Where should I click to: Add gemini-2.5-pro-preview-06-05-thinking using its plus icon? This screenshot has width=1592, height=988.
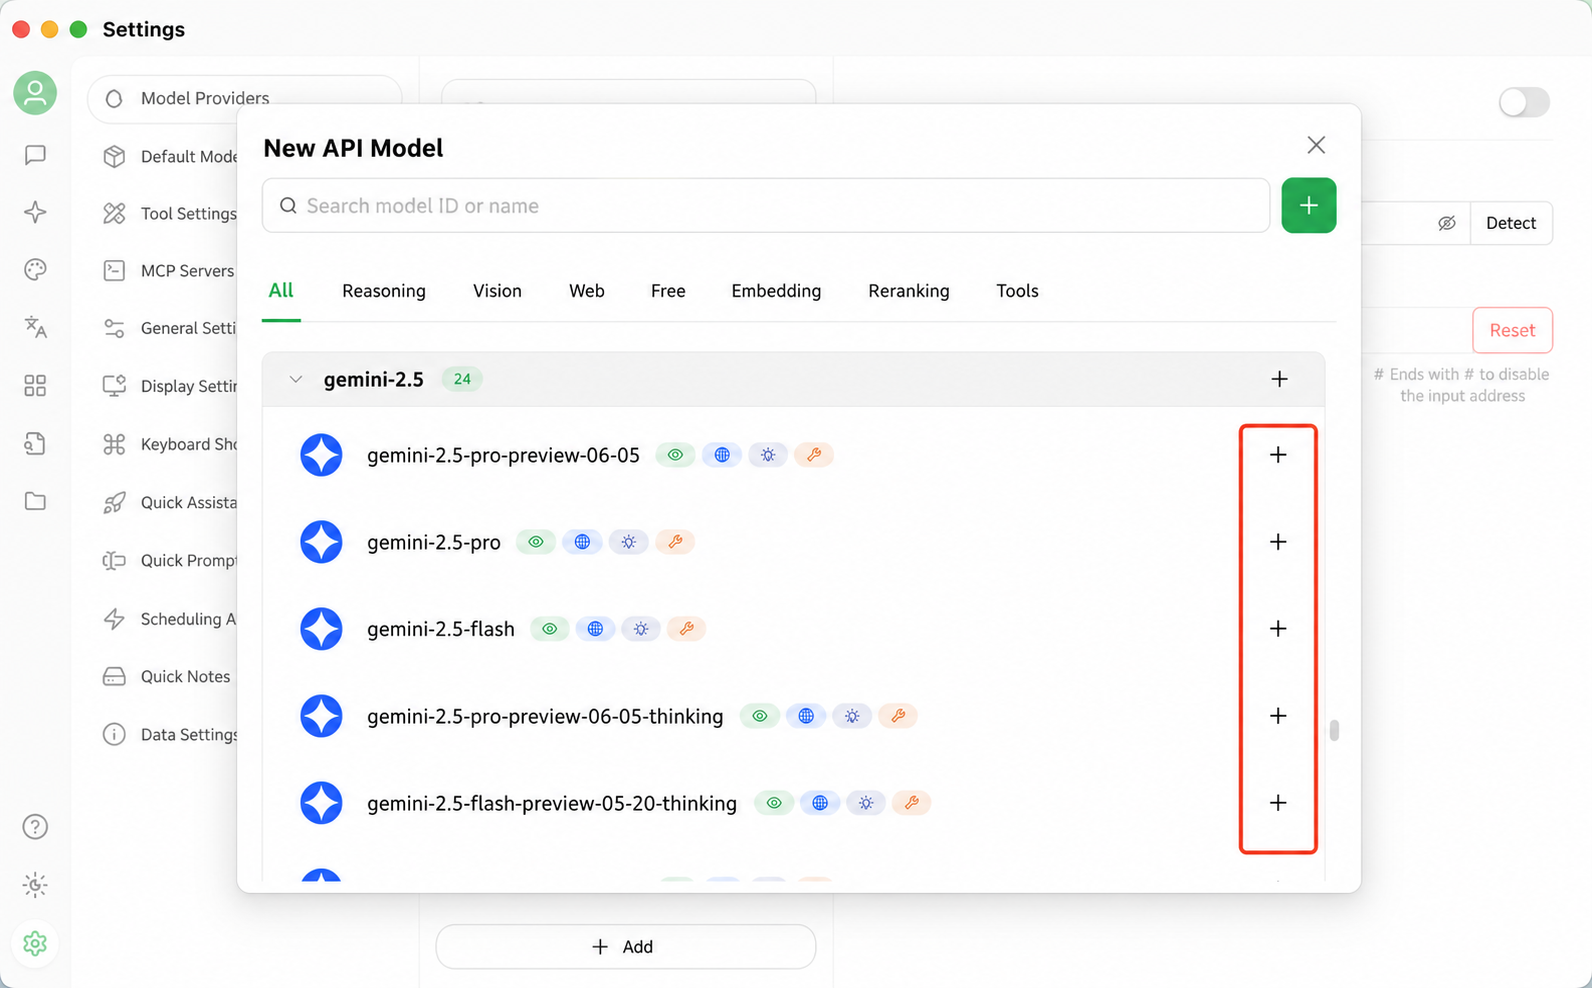click(1278, 716)
